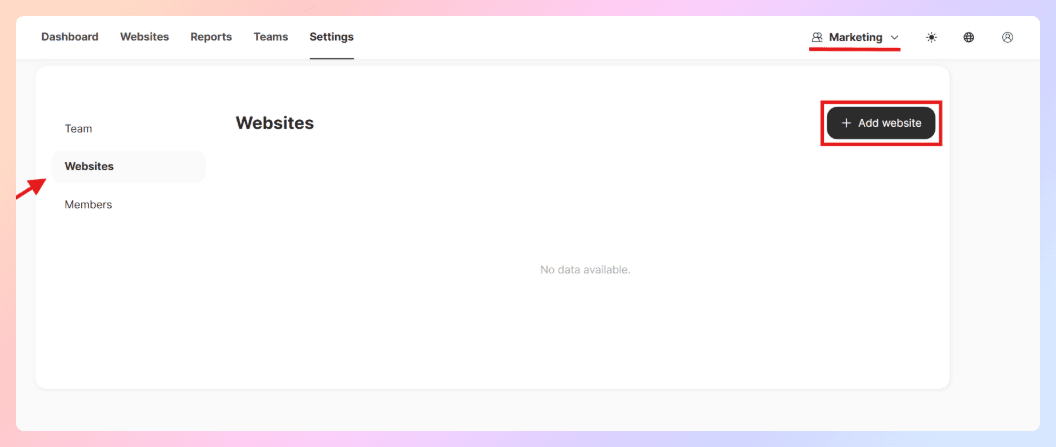This screenshot has width=1056, height=447.
Task: Switch to the Reports tab
Action: 211,37
